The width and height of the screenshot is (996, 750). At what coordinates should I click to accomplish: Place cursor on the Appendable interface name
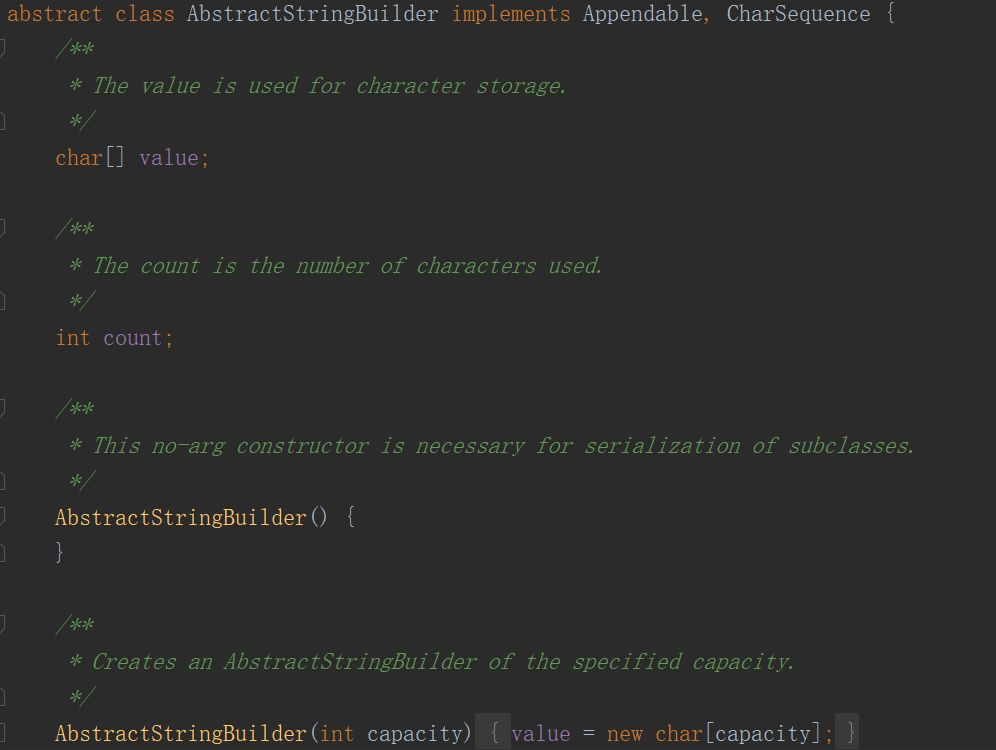point(642,14)
